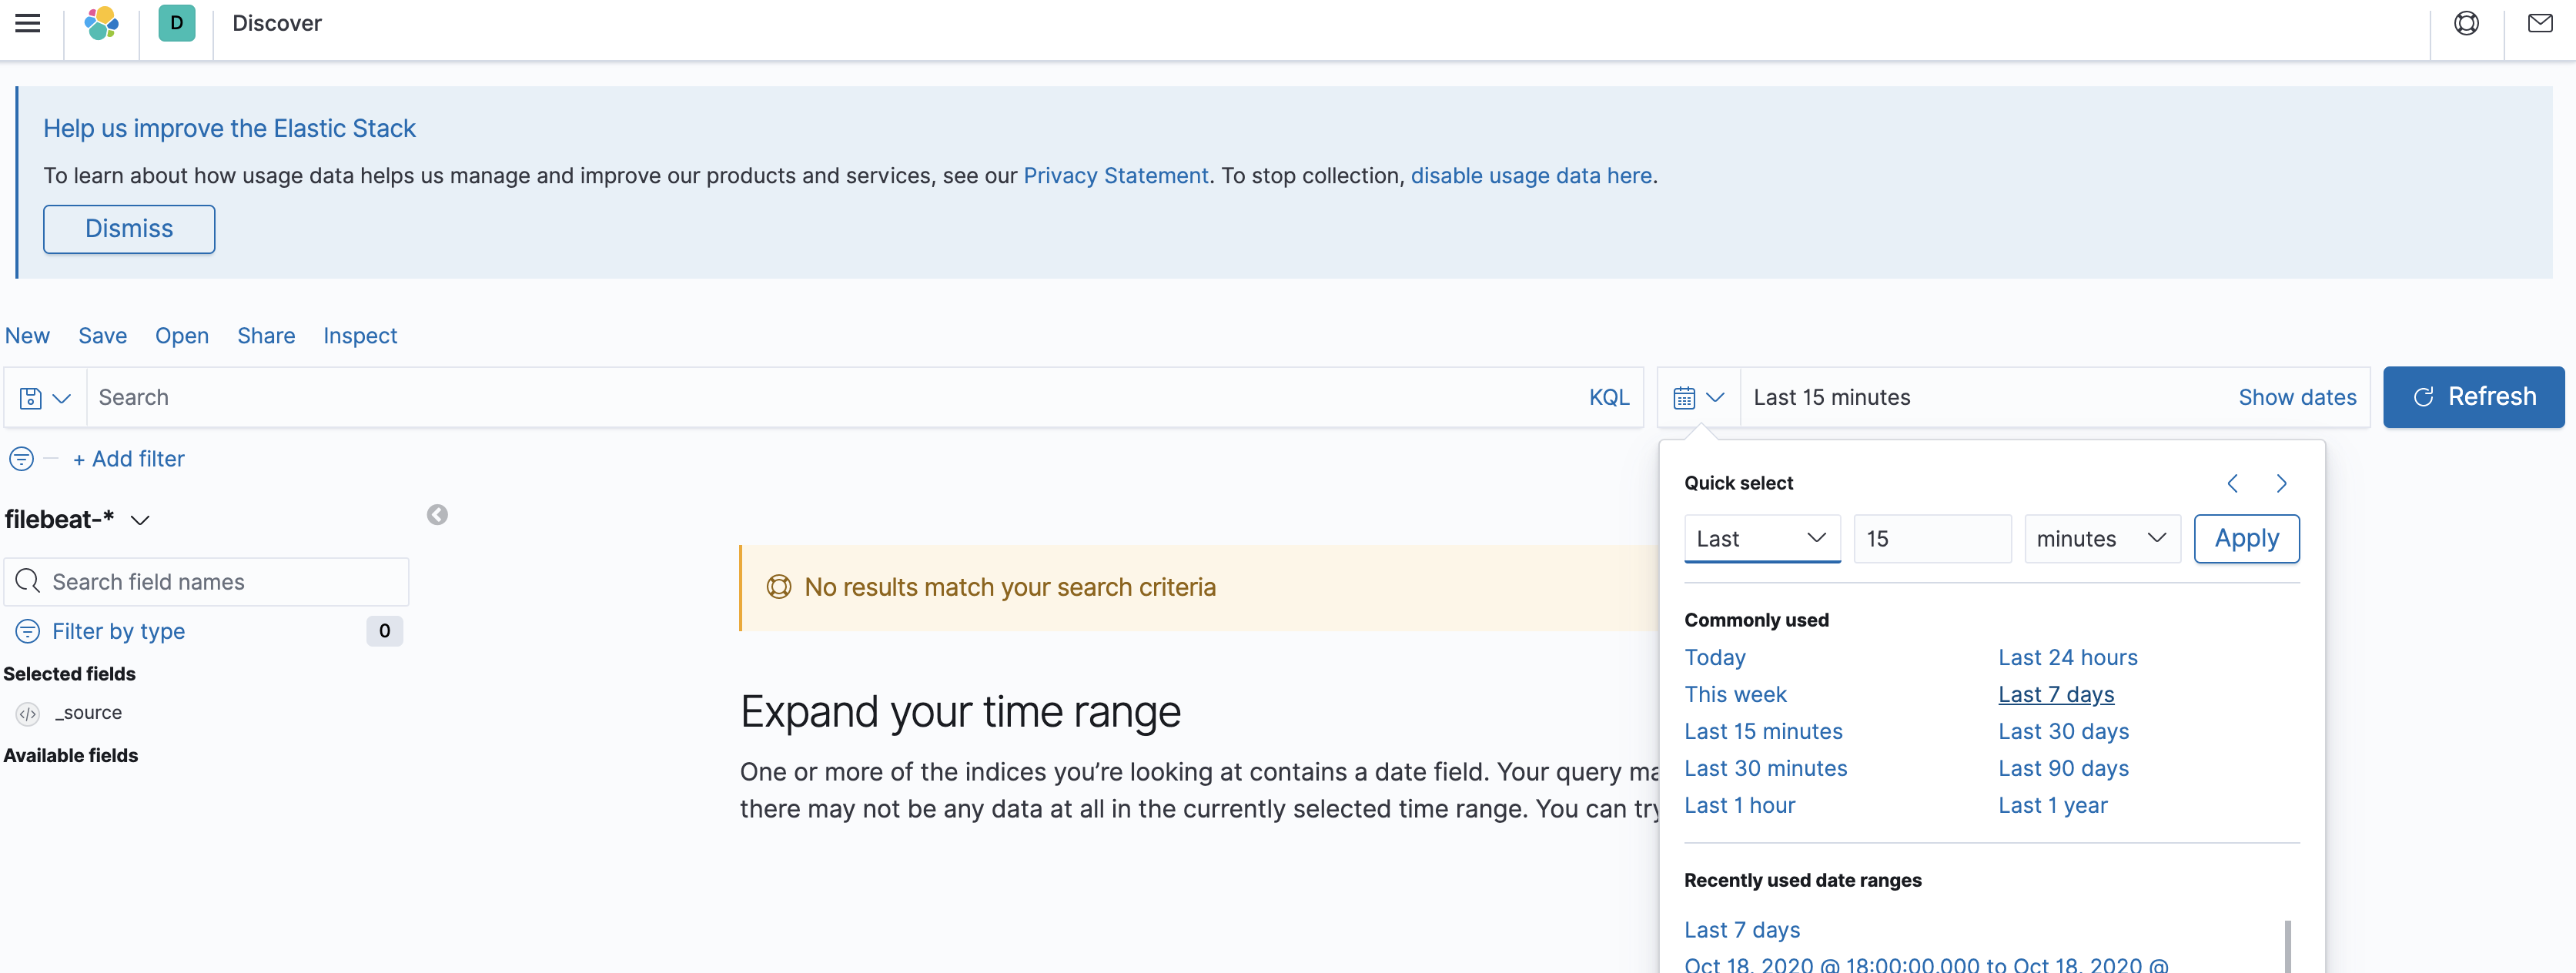Open the mail newsfeed icon
Screen dimensions: 2576x973
coord(2540,23)
